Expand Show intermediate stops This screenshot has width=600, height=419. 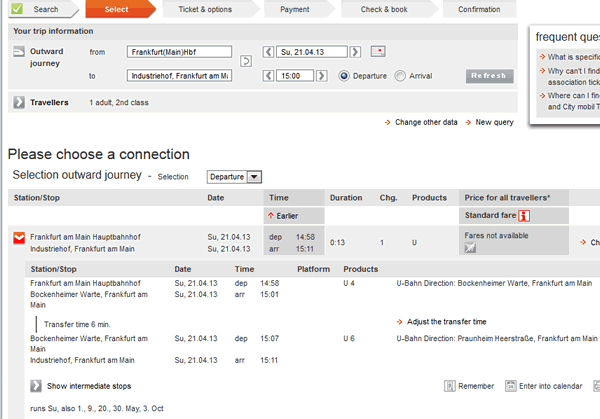click(36, 386)
